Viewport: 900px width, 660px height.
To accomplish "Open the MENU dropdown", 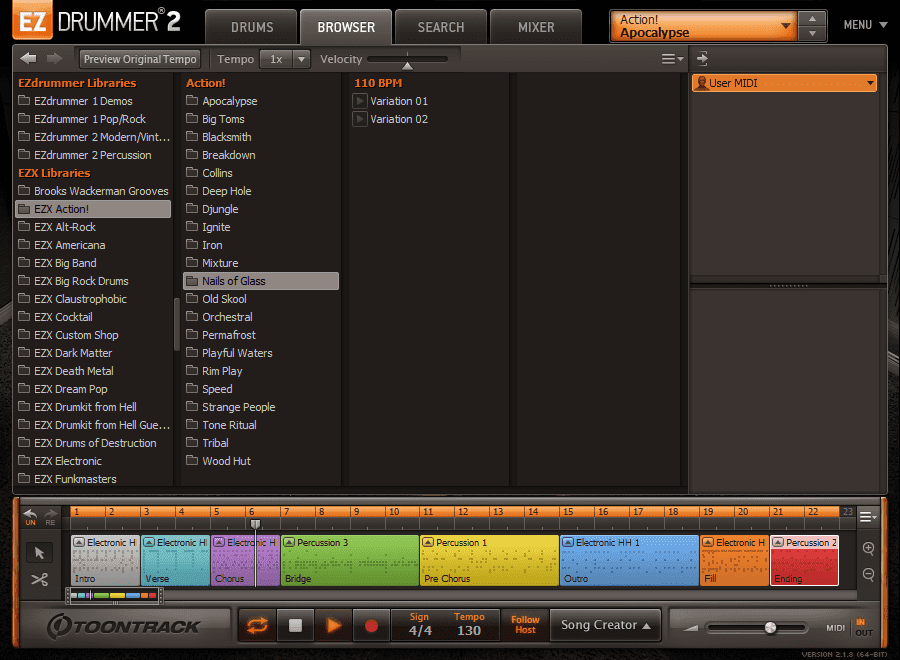I will [865, 25].
